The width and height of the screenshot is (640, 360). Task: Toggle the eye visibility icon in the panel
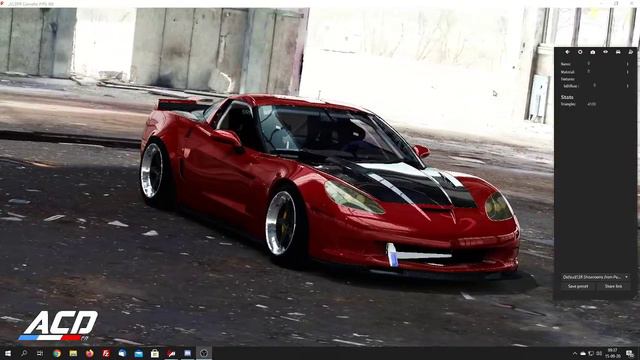point(605,52)
